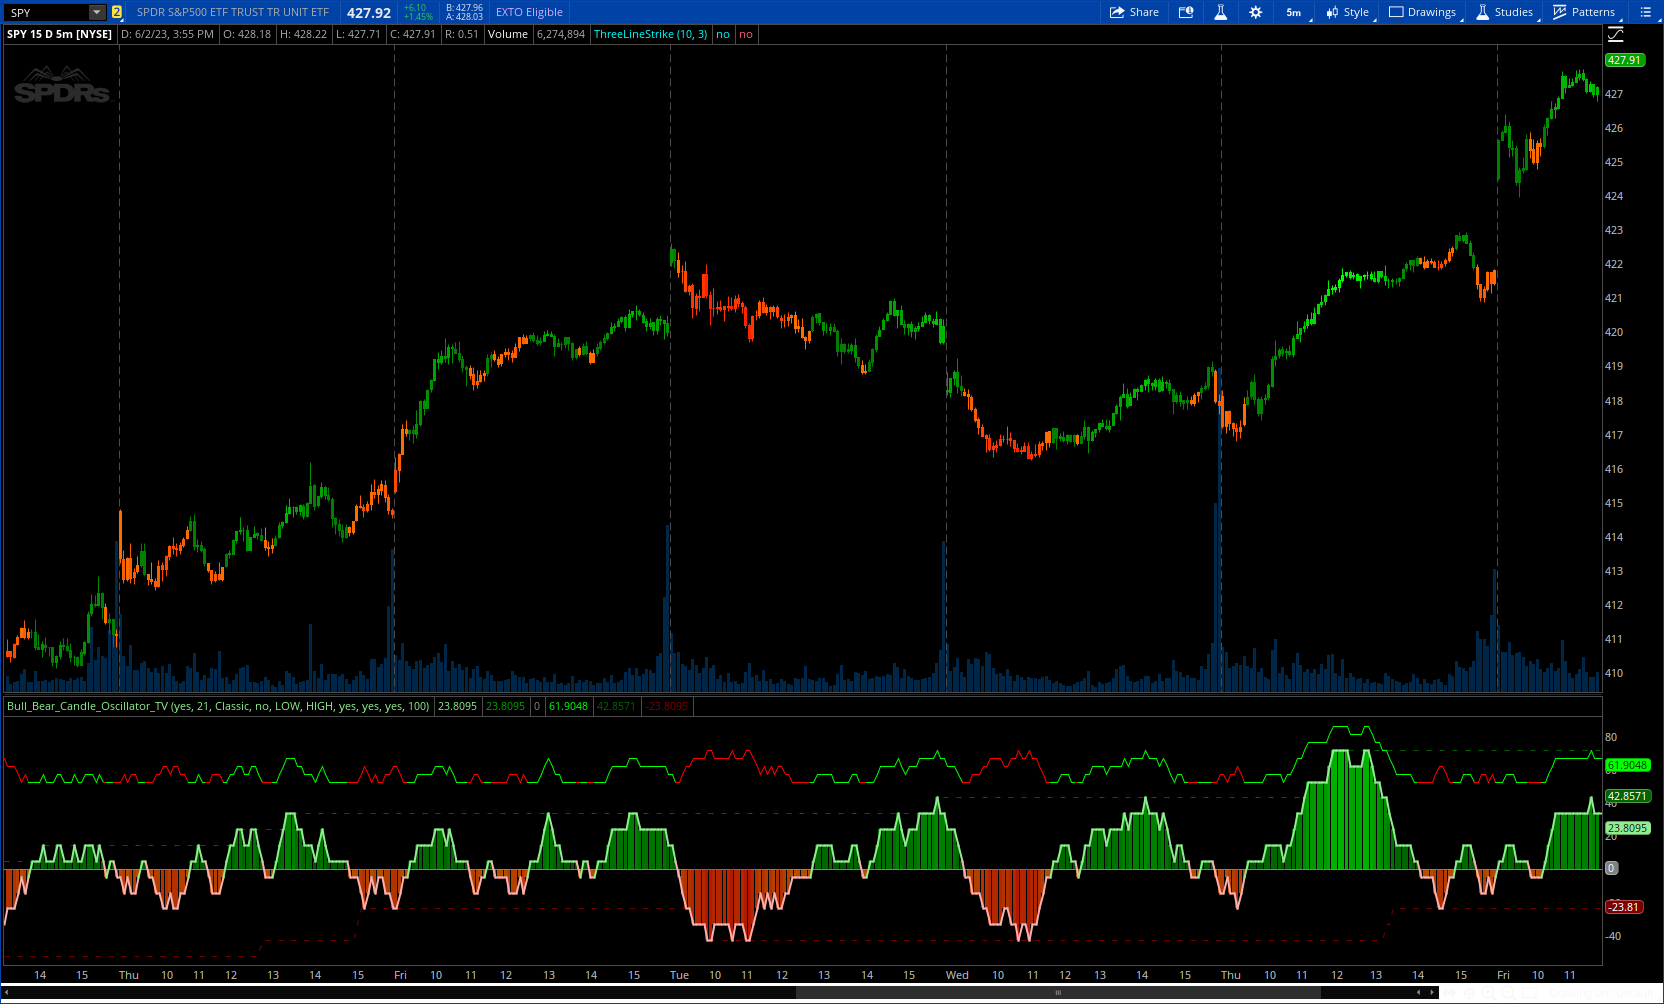Open the Patterns menu

coord(1586,12)
